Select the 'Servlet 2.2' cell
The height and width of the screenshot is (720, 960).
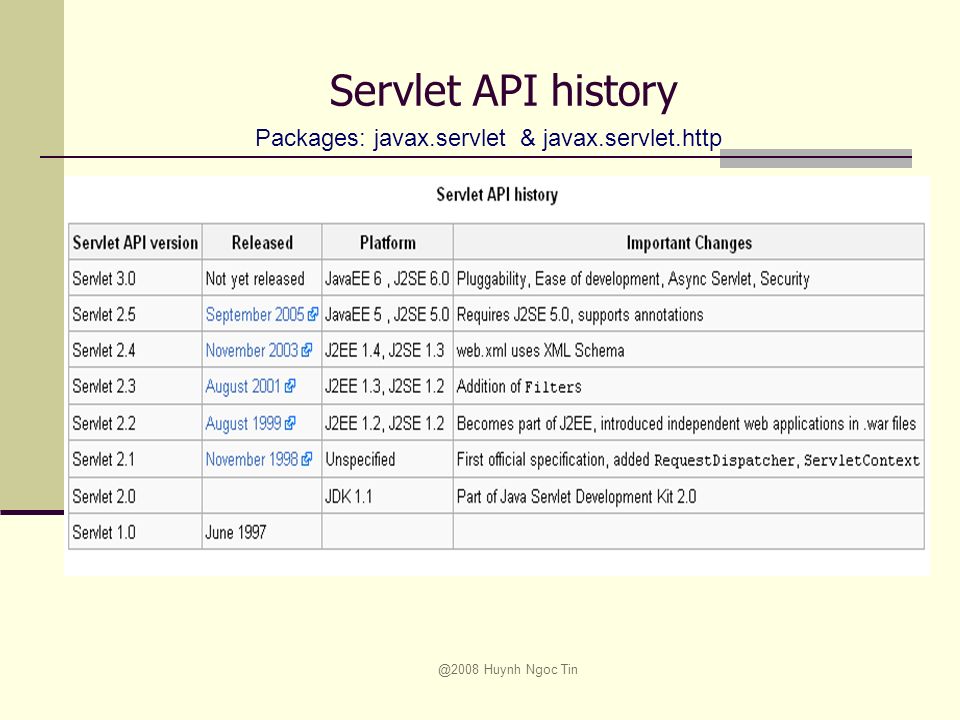click(135, 423)
